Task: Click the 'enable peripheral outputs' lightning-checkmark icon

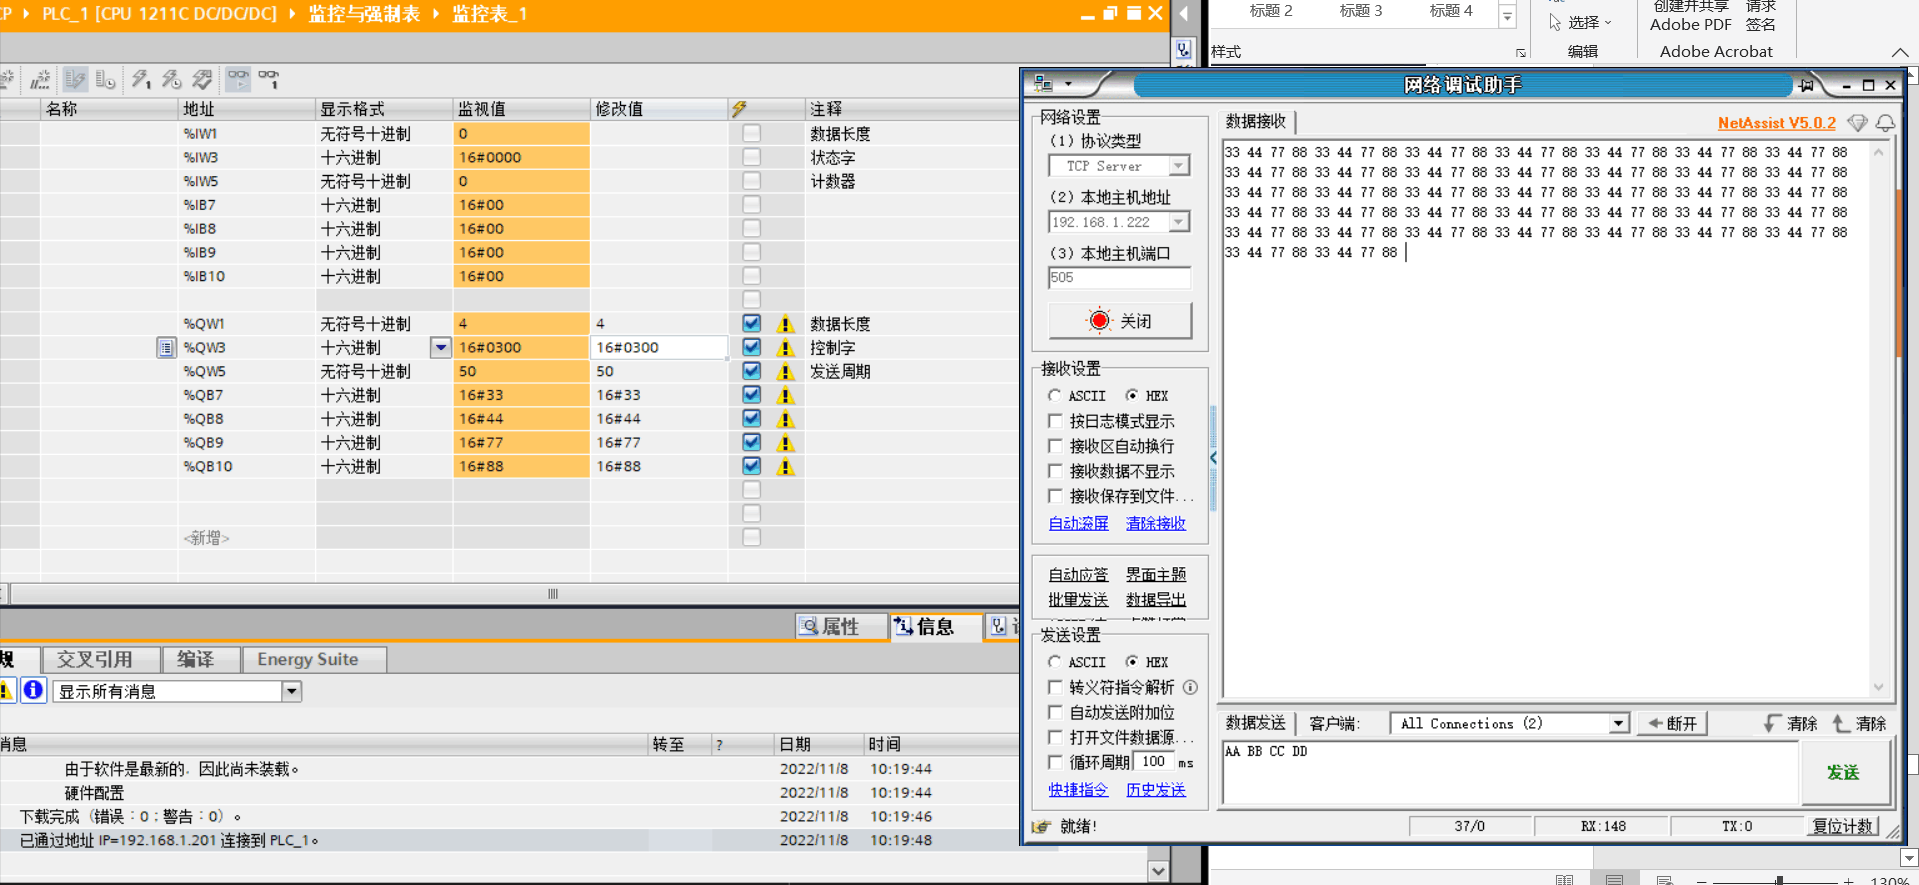Action: [x=203, y=79]
